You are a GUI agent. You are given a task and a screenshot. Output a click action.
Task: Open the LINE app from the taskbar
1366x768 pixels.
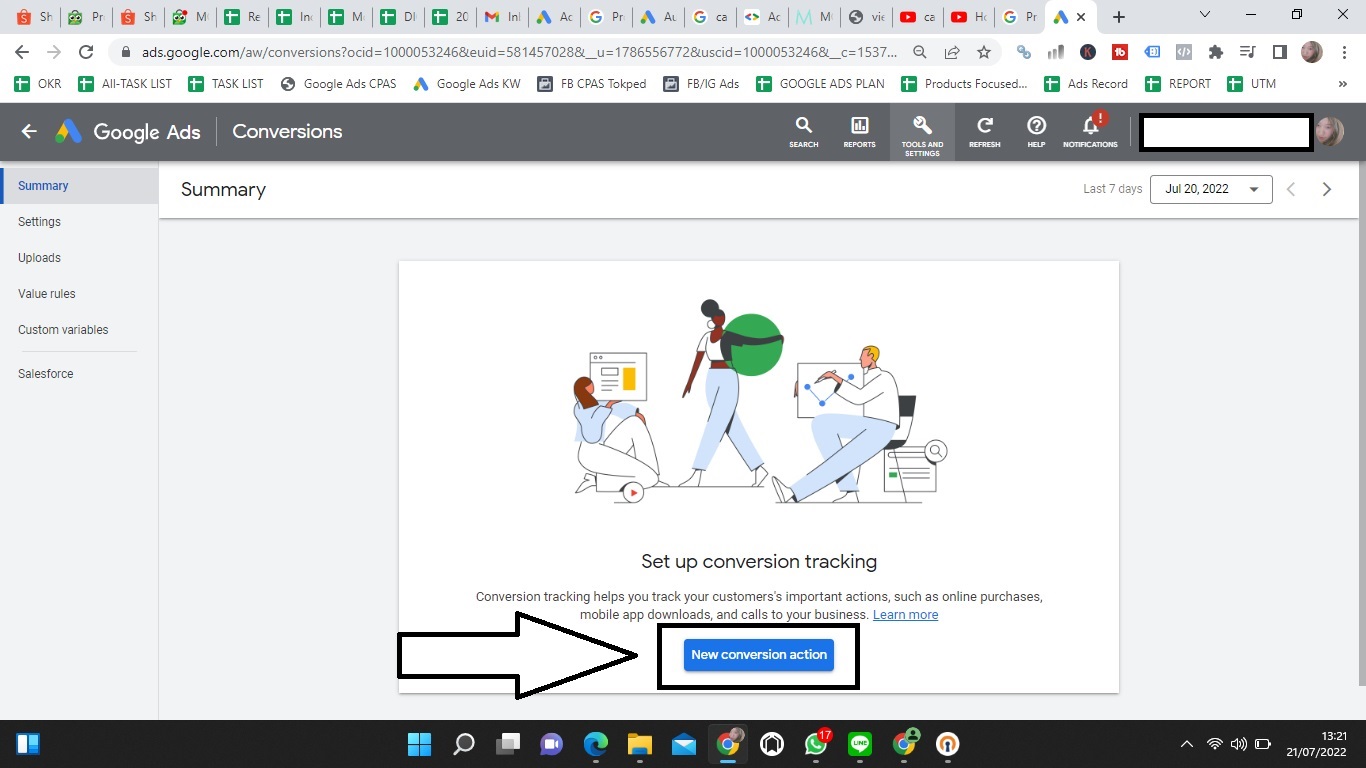[x=861, y=744]
